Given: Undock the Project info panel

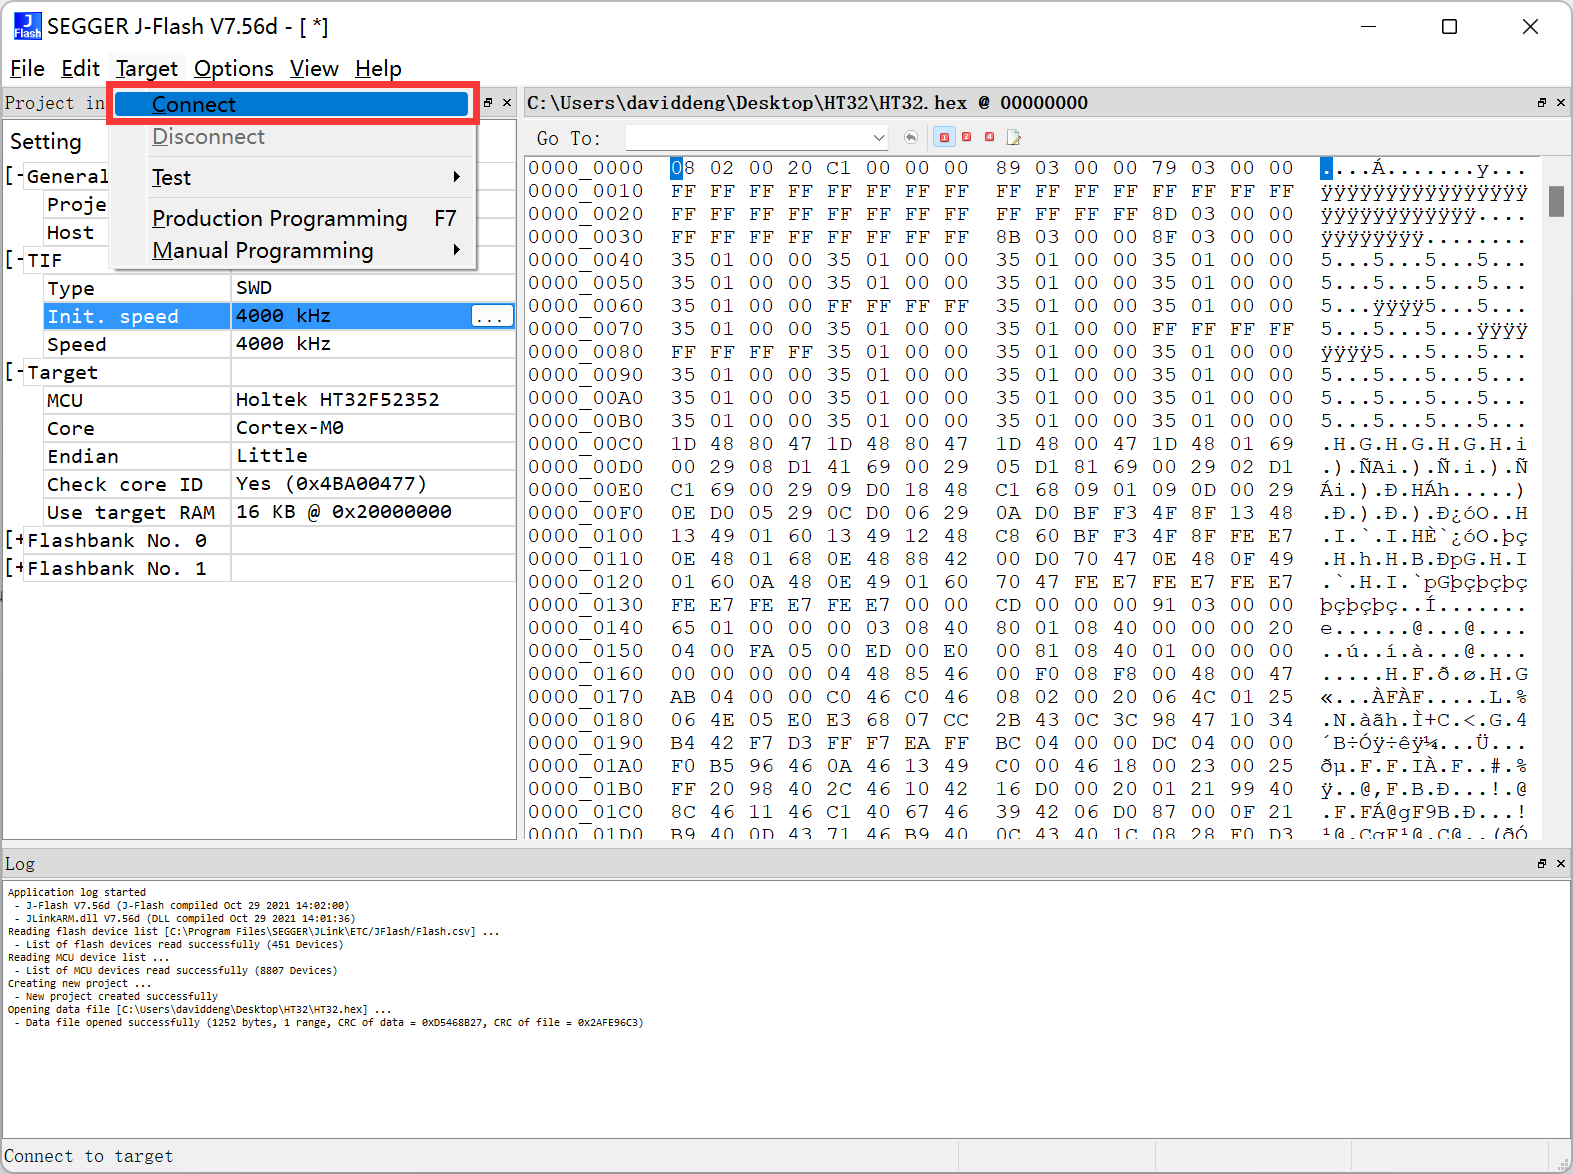Looking at the screenshot, I should point(488,103).
